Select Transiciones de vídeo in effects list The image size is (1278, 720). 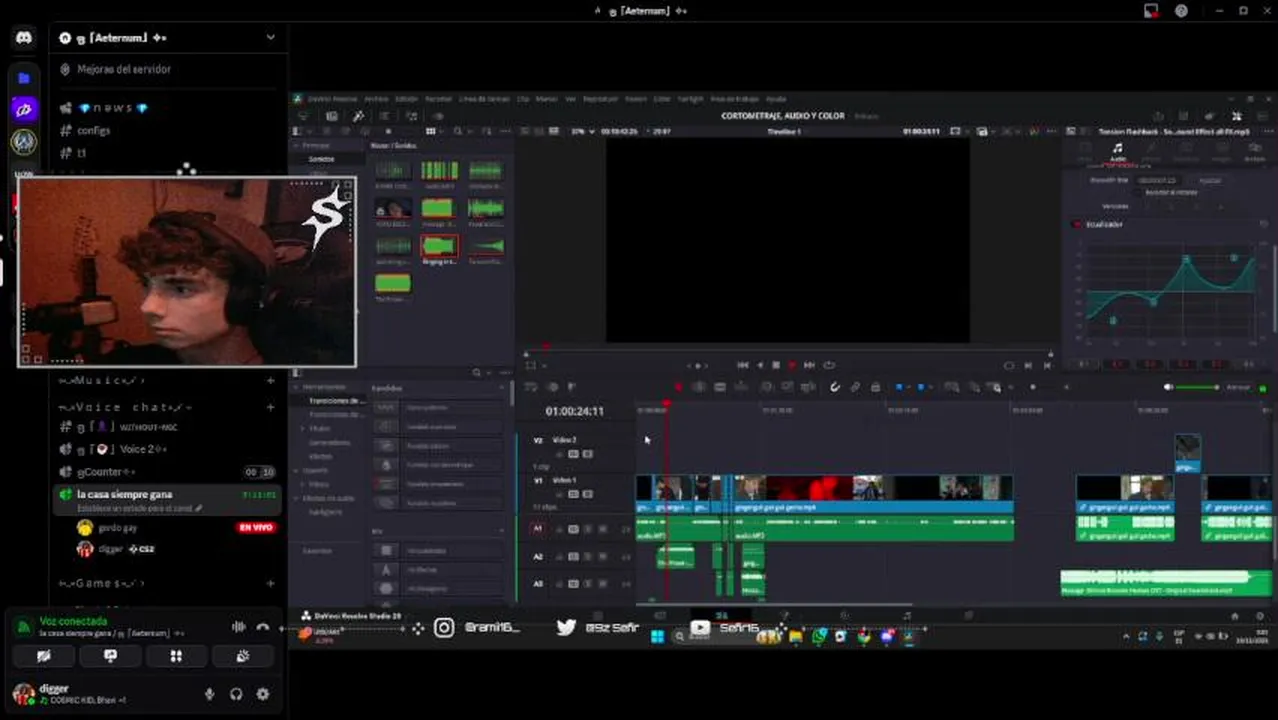tap(335, 400)
